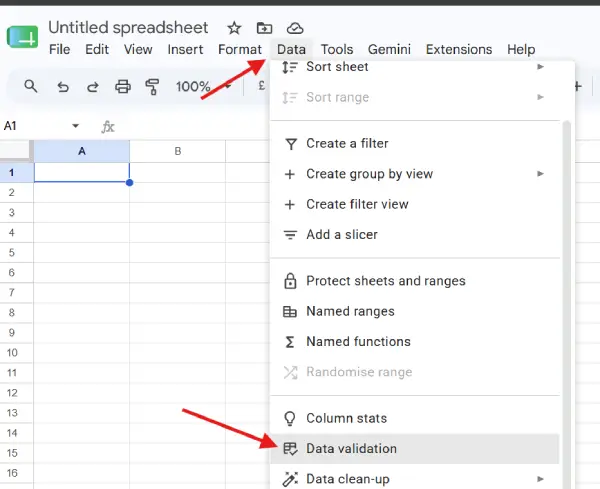Select column A header
The image size is (600, 489).
(x=82, y=151)
